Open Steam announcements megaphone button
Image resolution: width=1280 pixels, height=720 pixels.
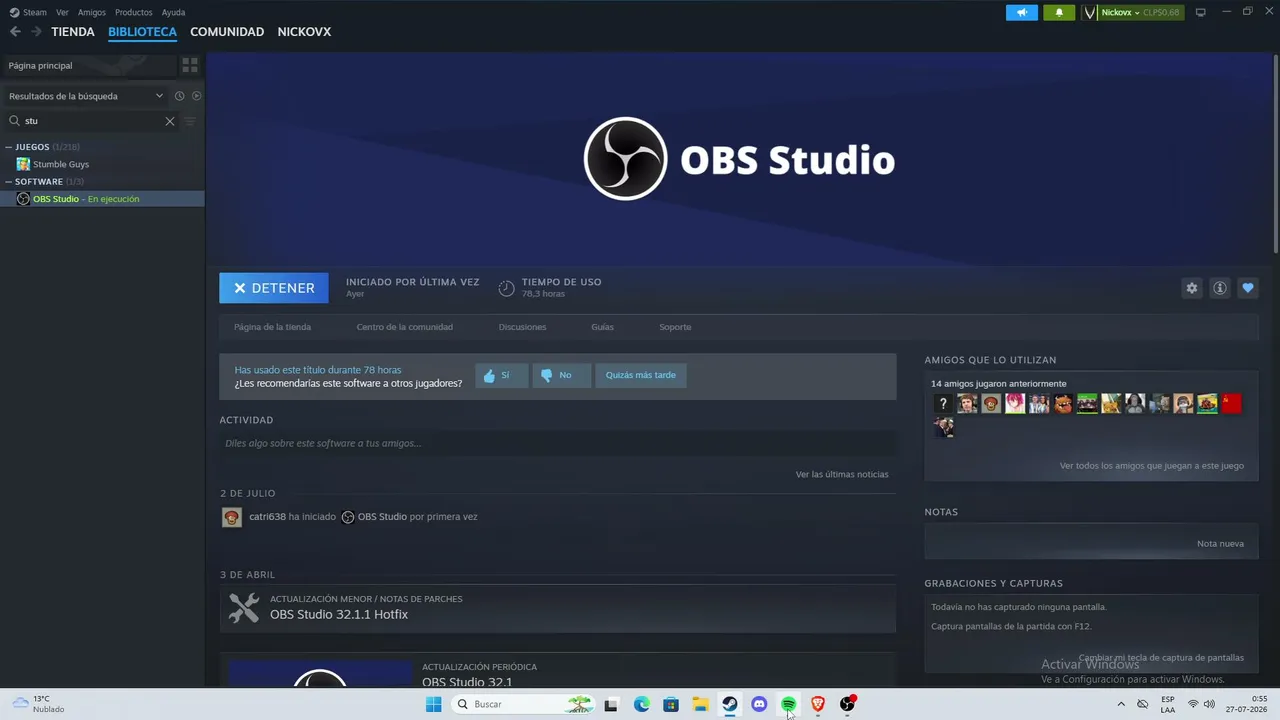[1022, 13]
